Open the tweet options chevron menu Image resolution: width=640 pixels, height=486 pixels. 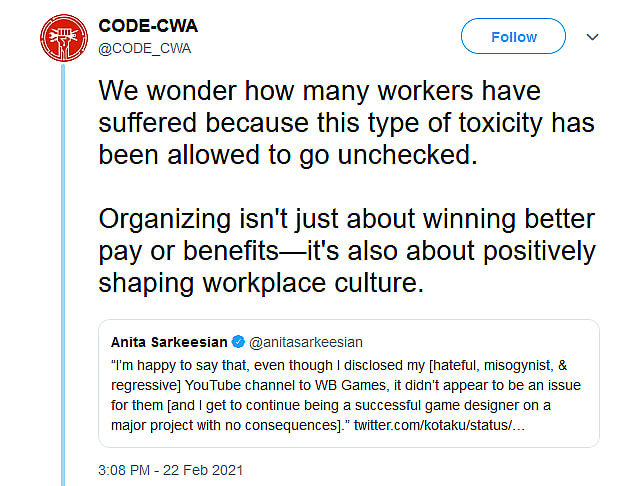[x=592, y=37]
